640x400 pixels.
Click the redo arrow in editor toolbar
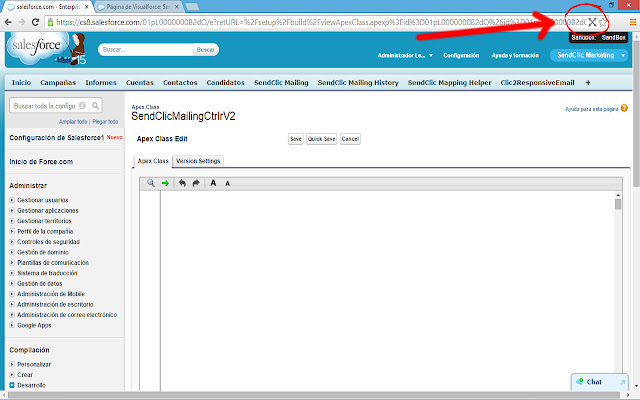[x=196, y=183]
